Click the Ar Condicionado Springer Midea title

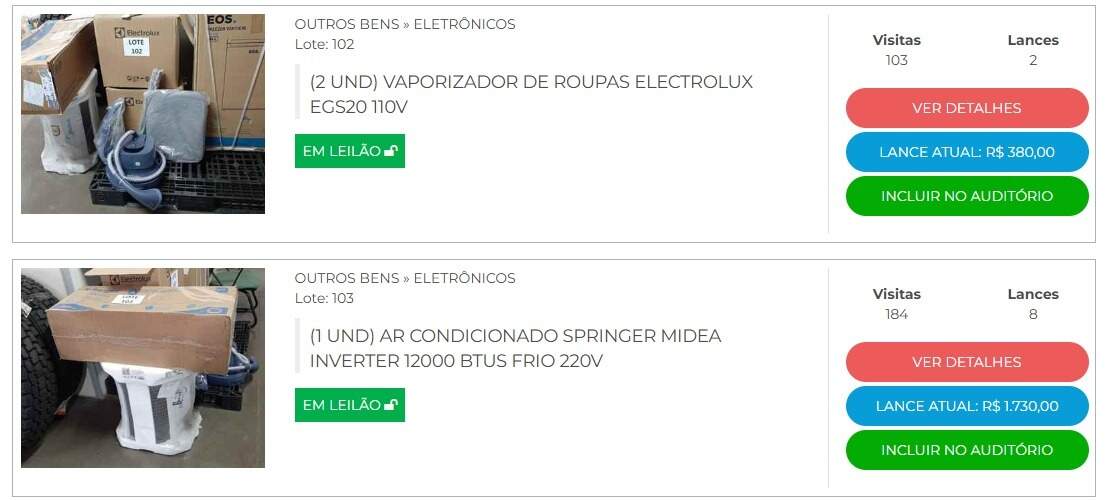[x=515, y=348]
